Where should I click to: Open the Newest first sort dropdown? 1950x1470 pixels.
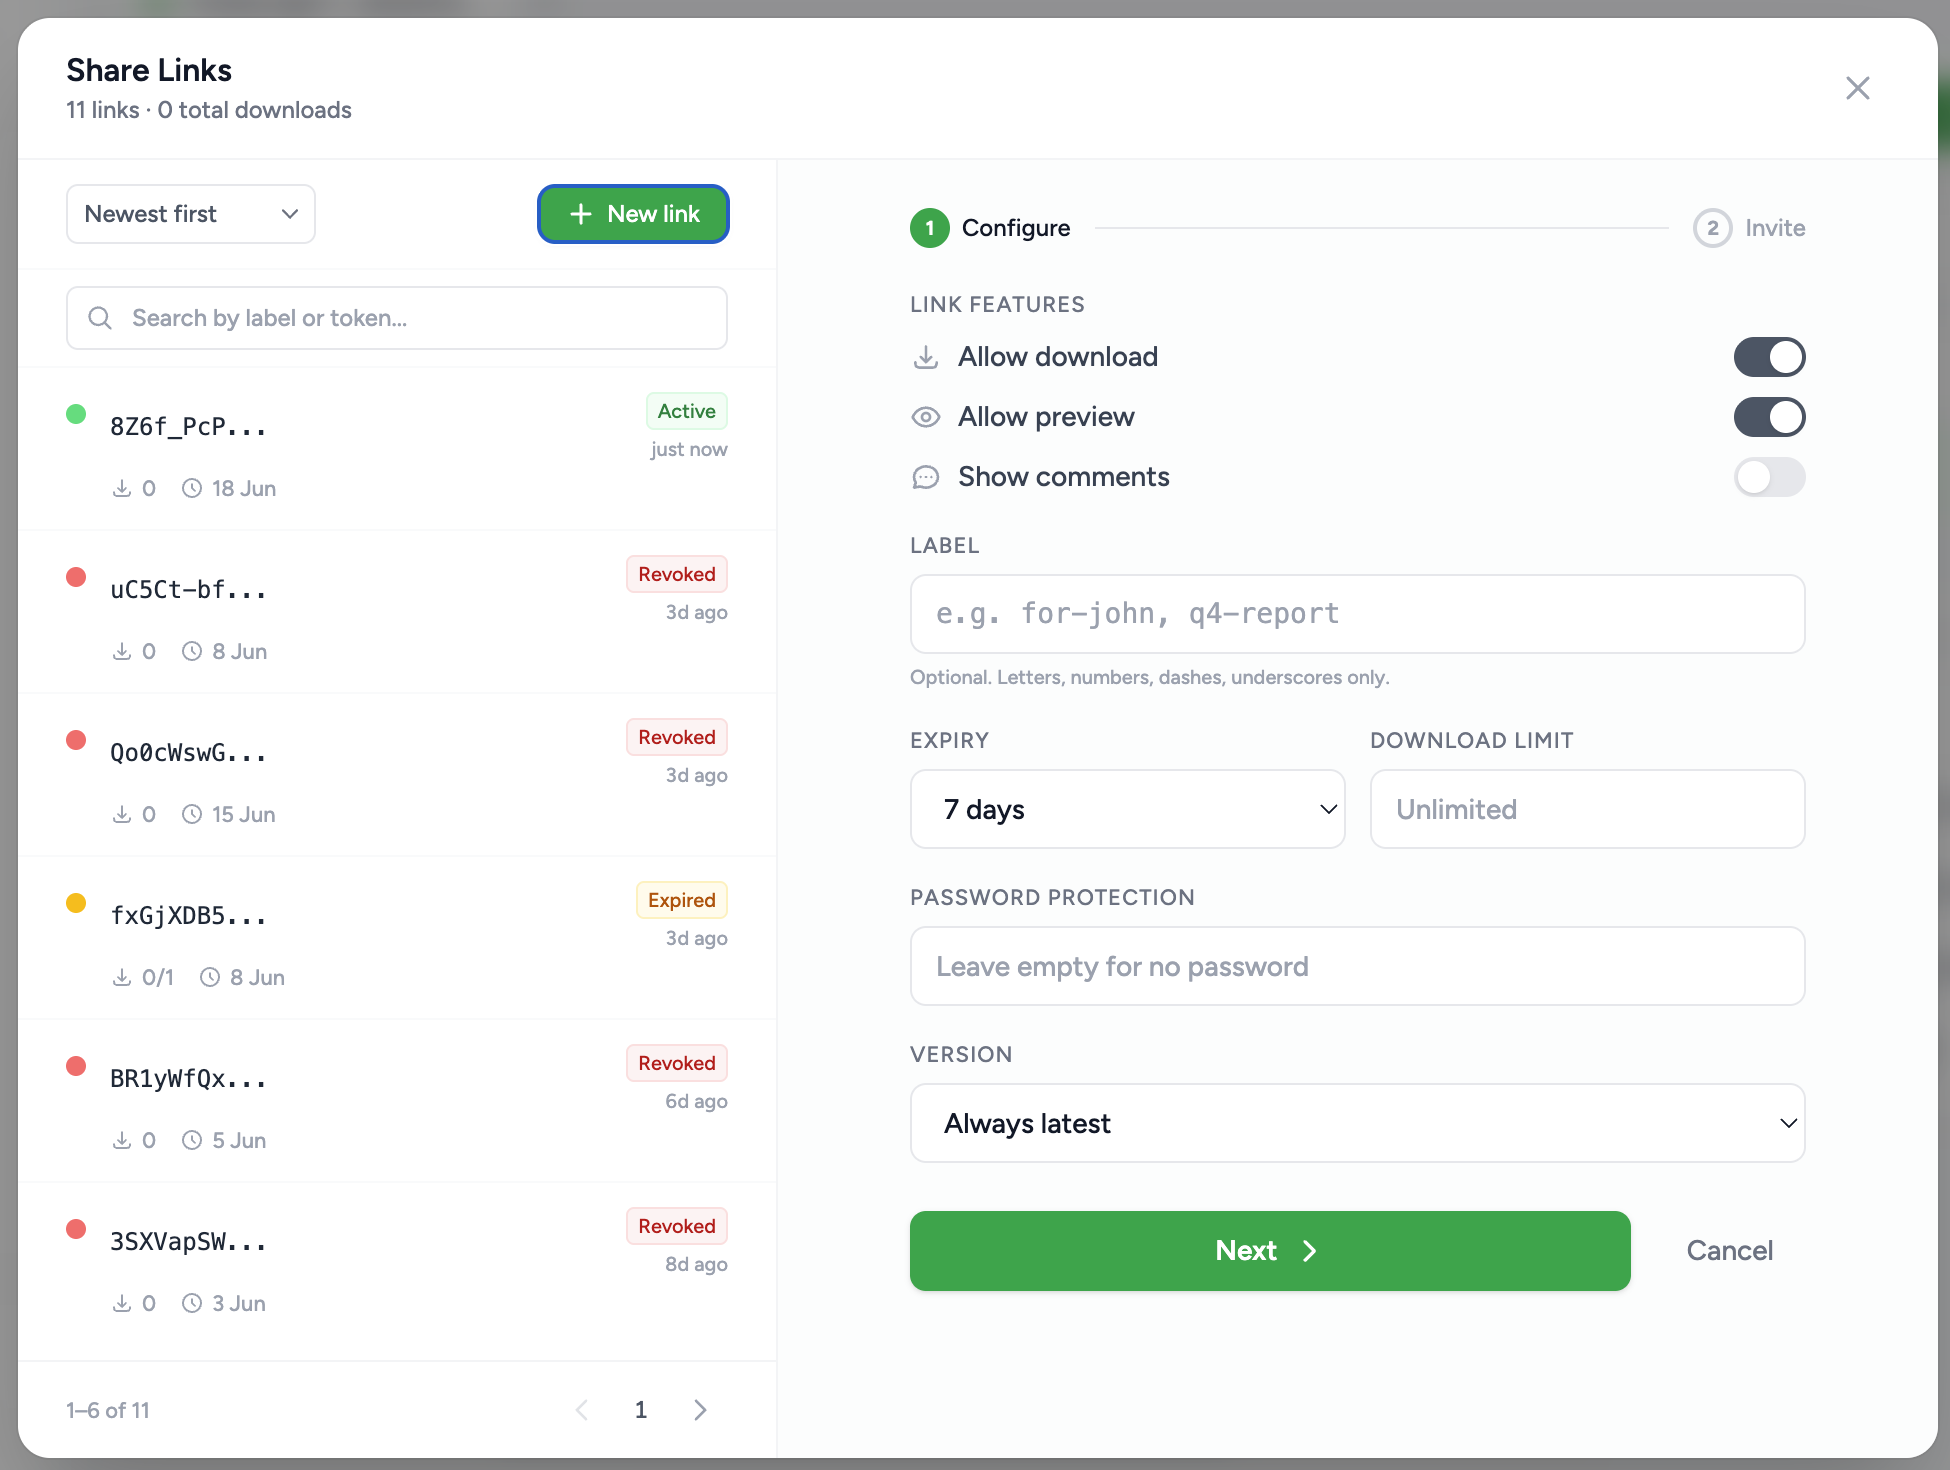click(191, 214)
